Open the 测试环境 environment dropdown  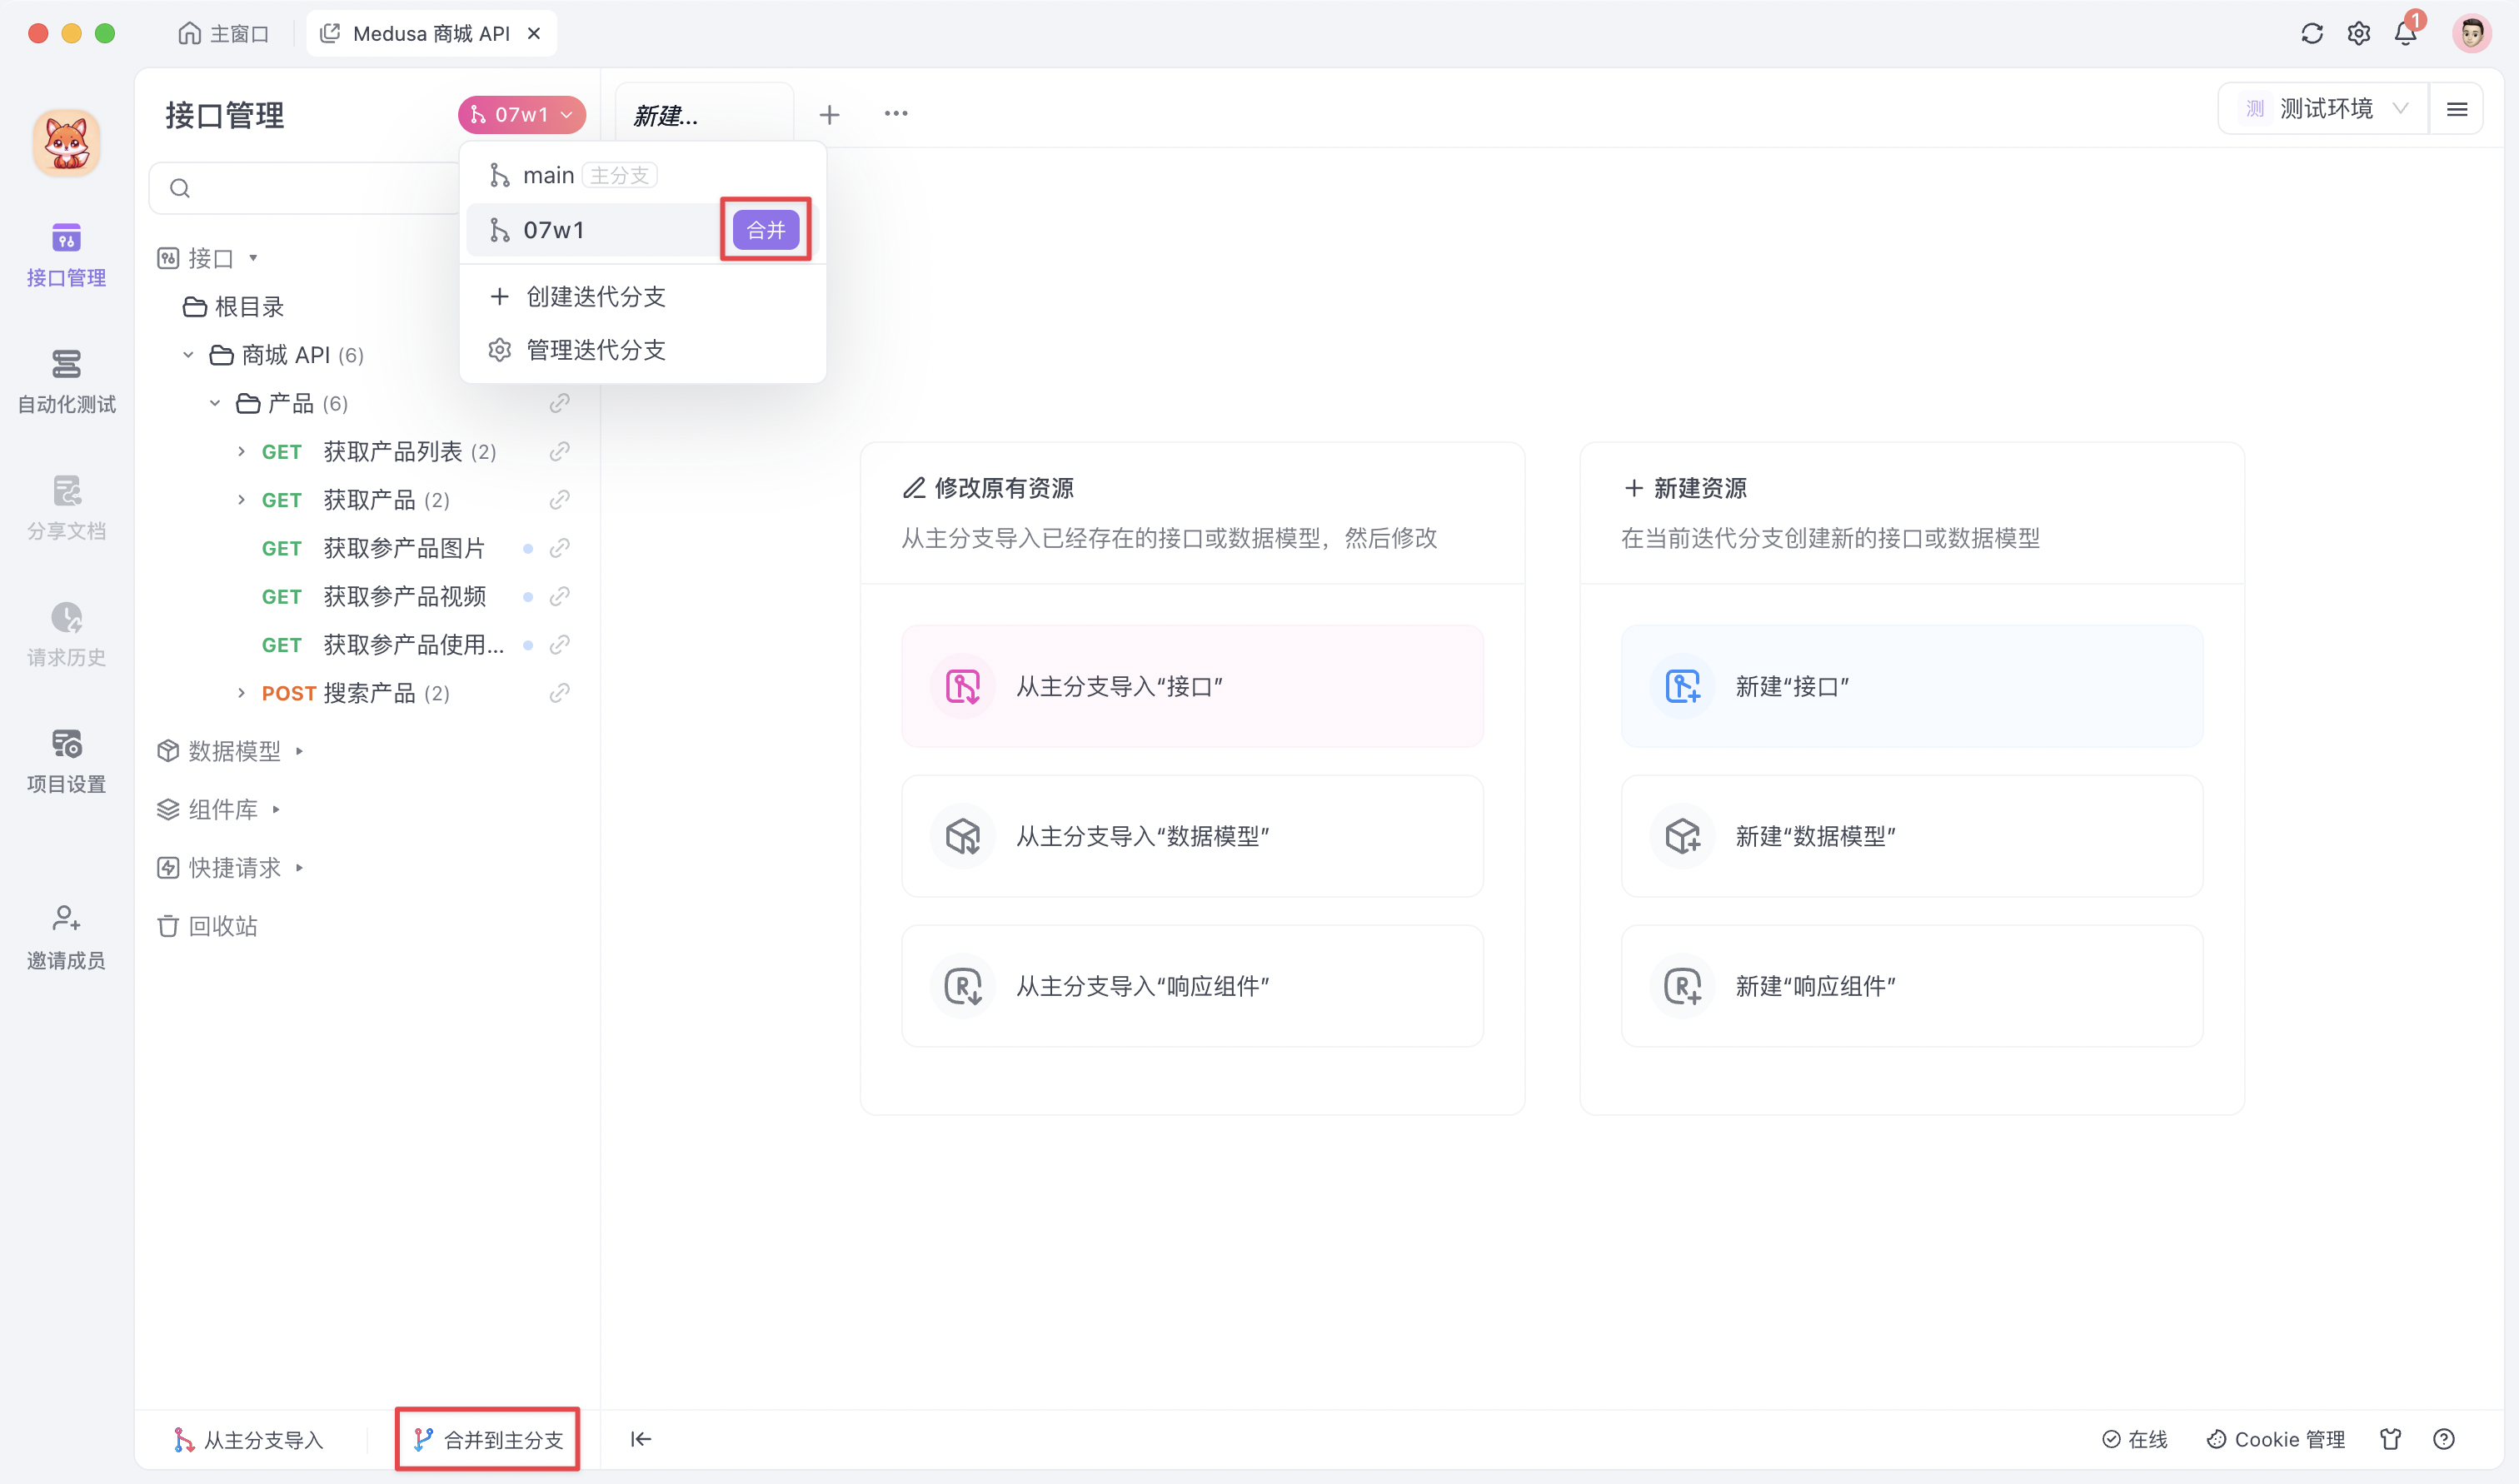(2325, 108)
